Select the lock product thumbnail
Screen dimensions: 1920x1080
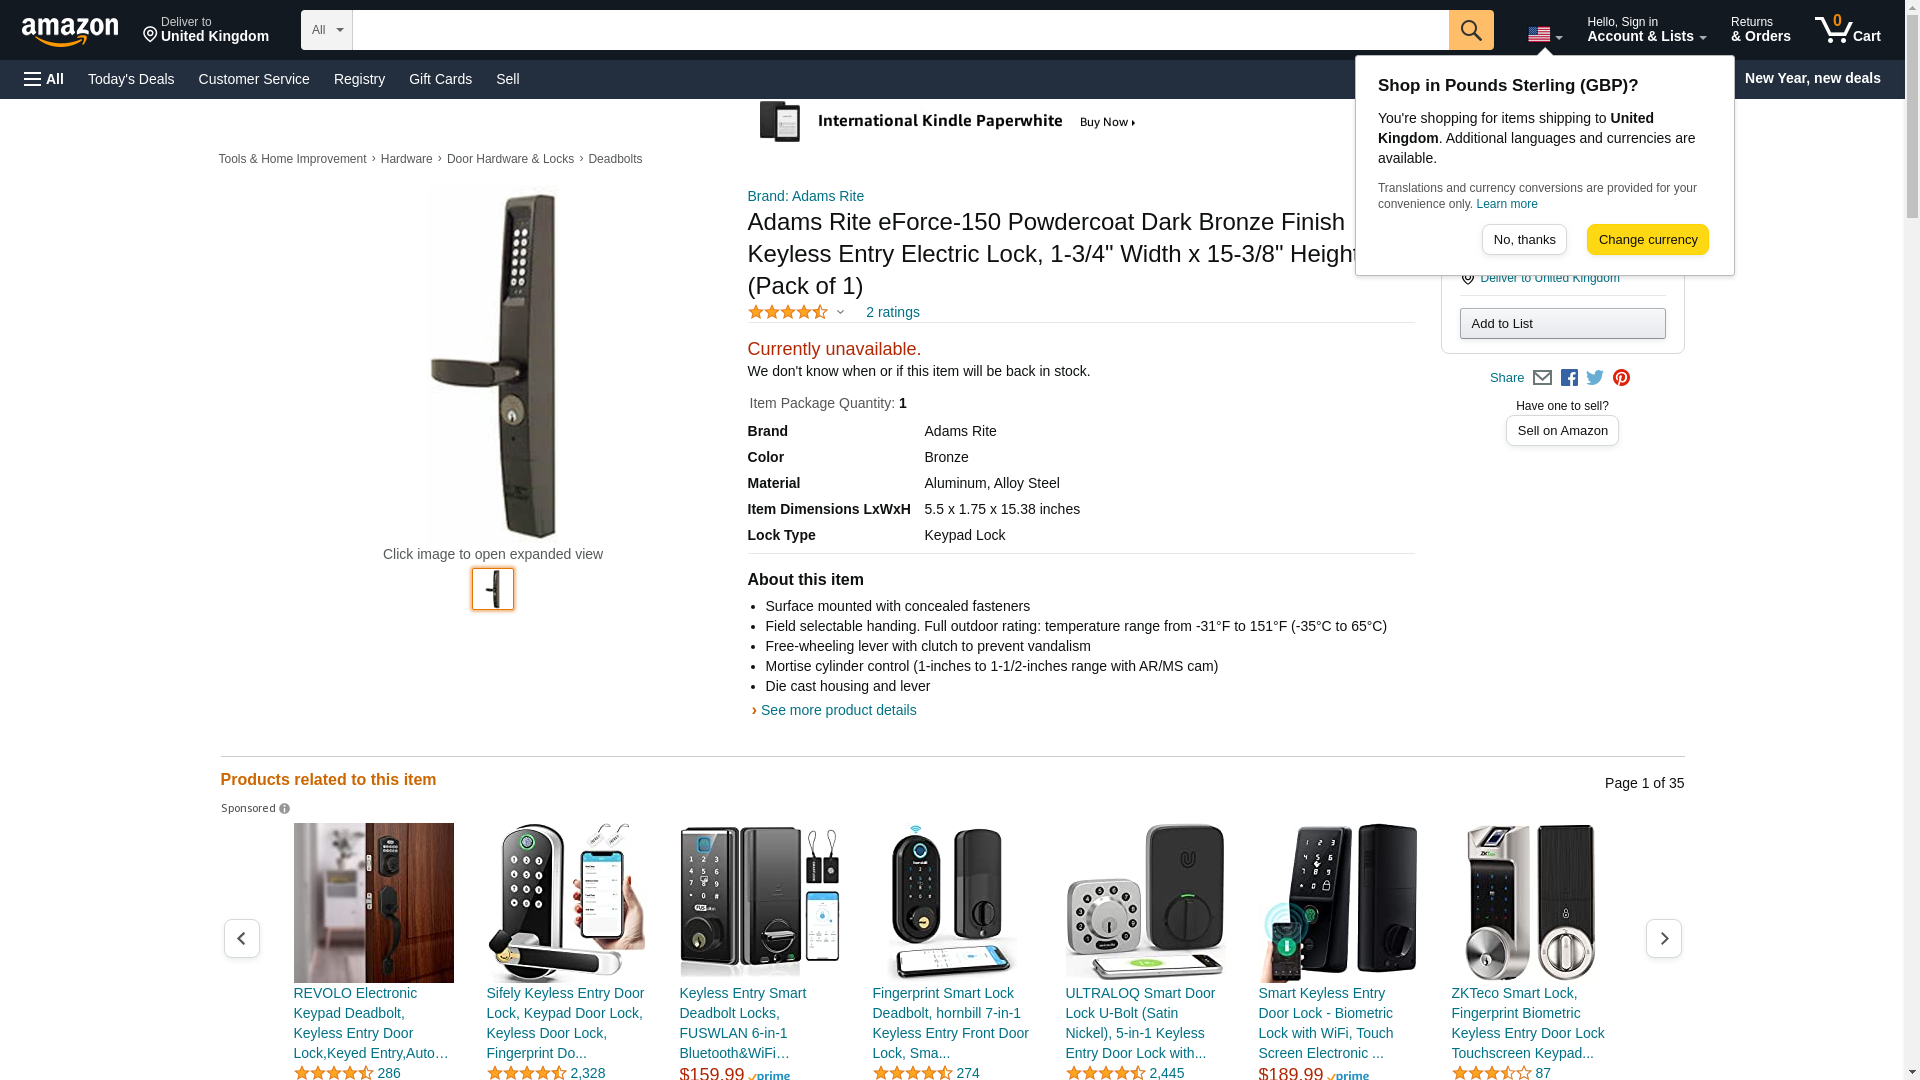click(x=493, y=589)
